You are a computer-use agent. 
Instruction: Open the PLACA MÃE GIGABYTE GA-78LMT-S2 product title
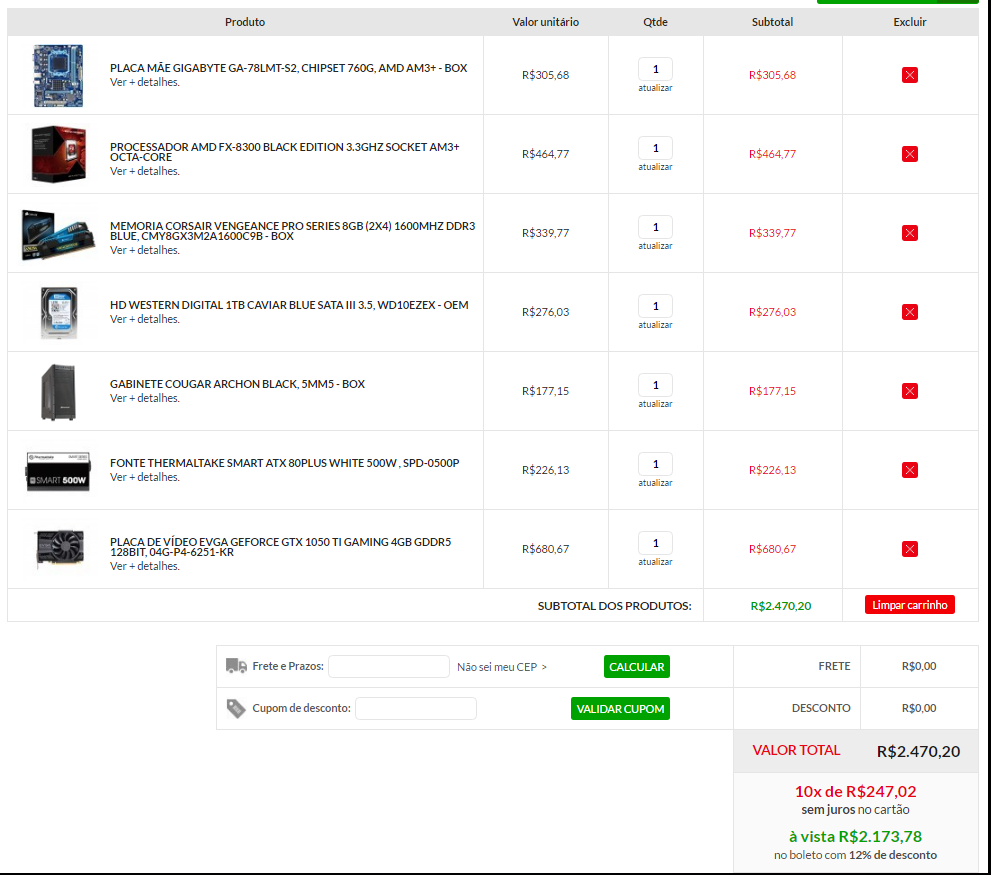tap(289, 68)
